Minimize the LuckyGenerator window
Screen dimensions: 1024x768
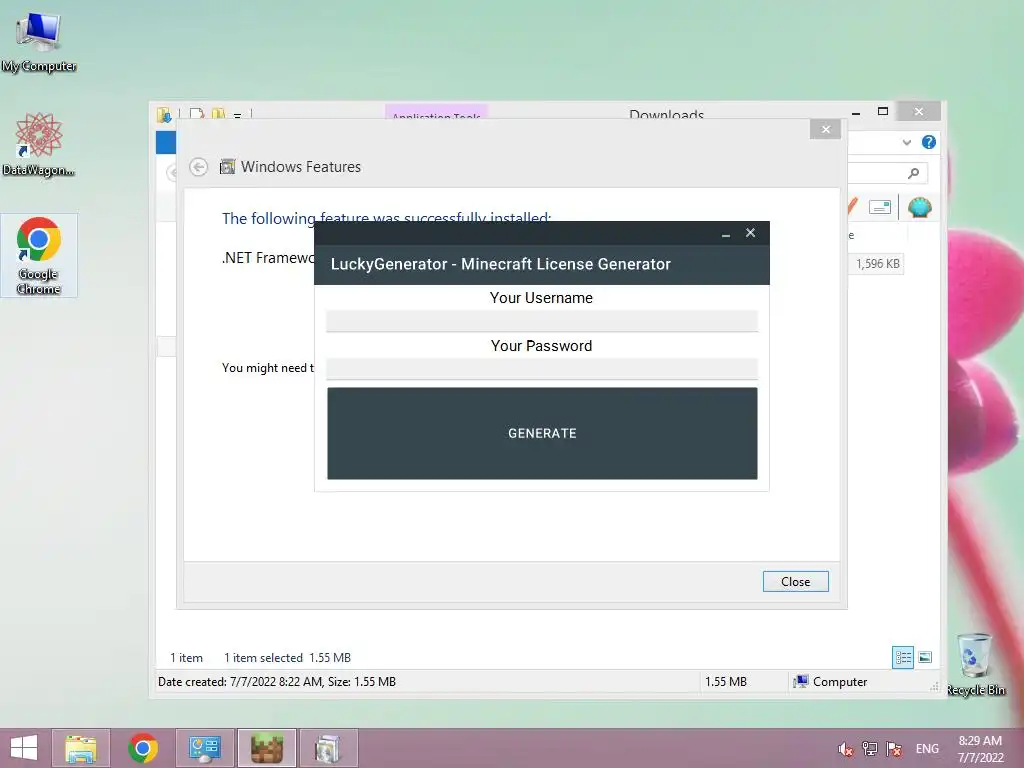coord(726,233)
